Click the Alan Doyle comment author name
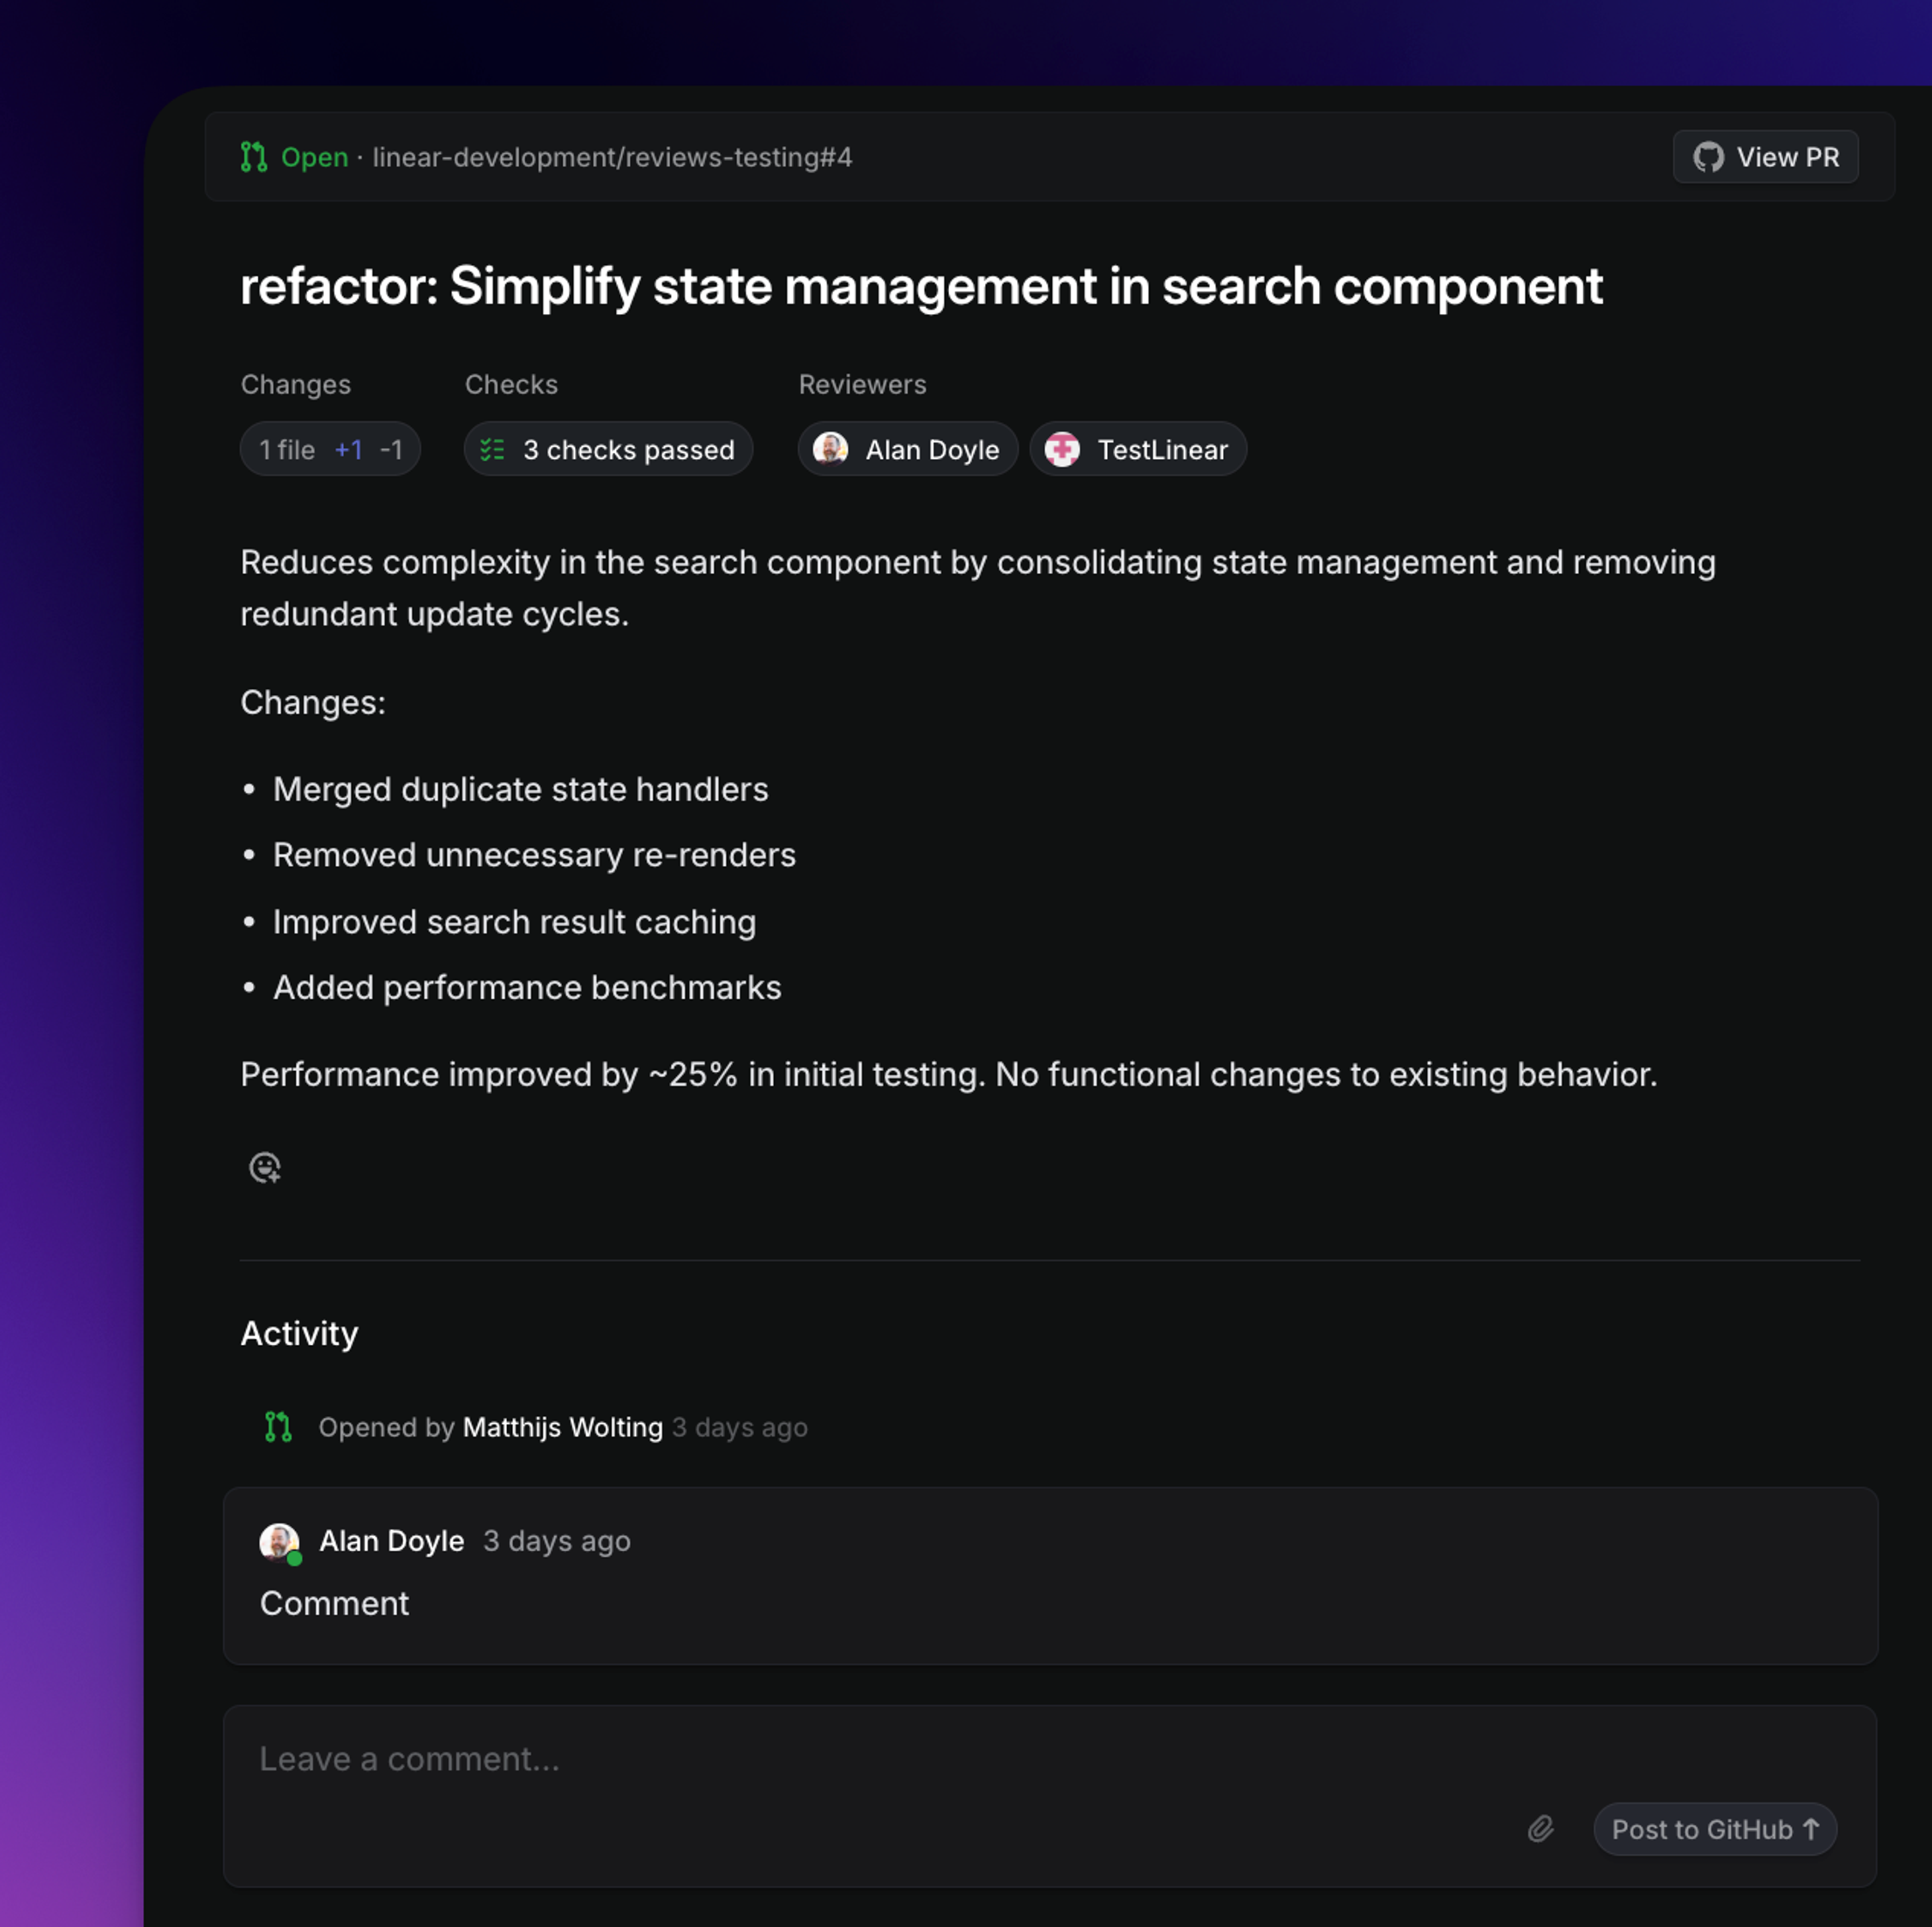The height and width of the screenshot is (1927, 1932). 391,1541
